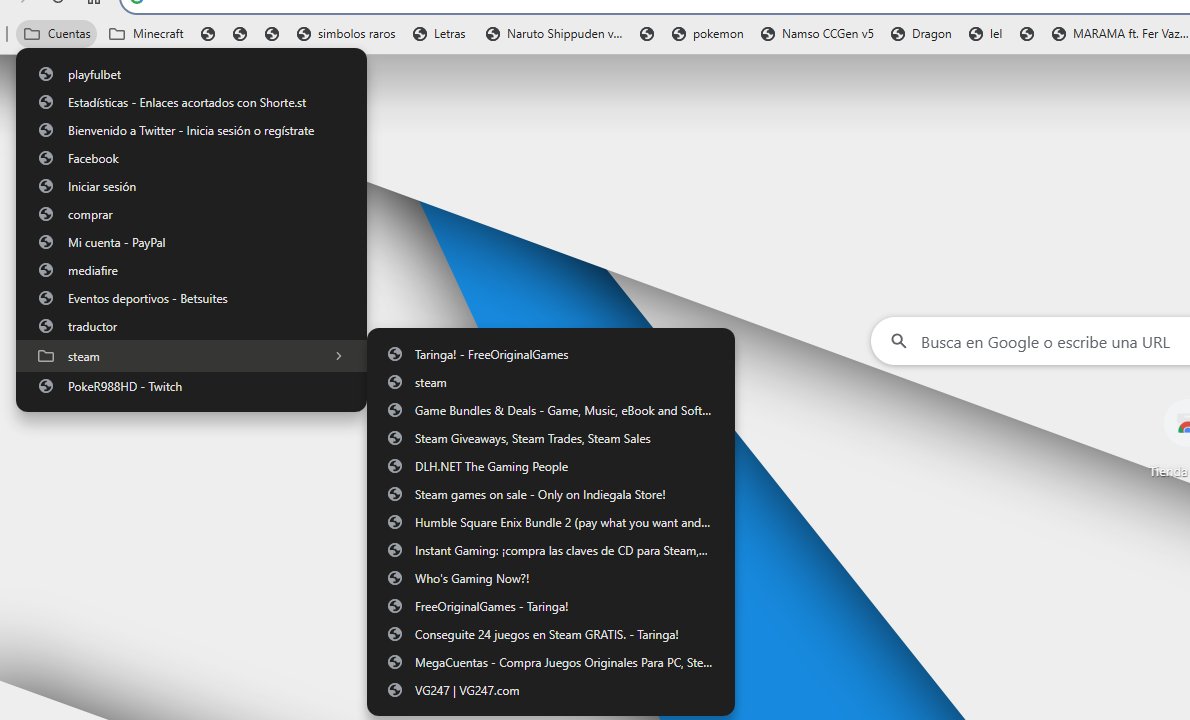Open PokeR988HD - Twitch bookmark
Screen dimensions: 1190x720
191,386
